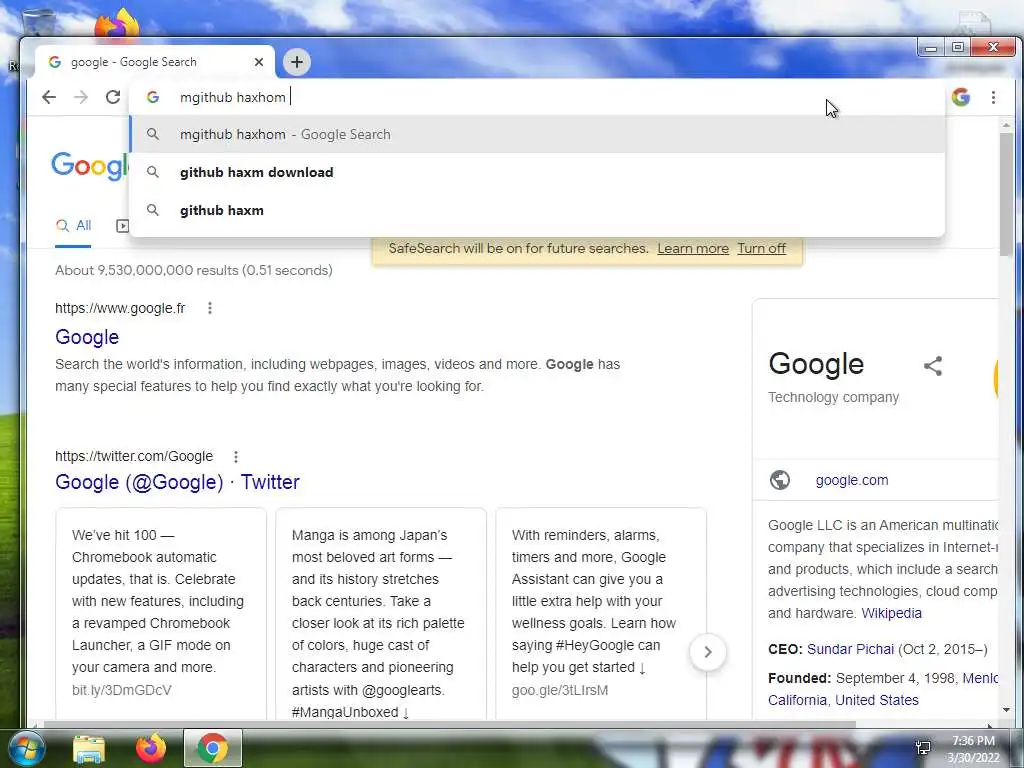Click the taskbar clock showing 7:36 PM

(x=973, y=749)
